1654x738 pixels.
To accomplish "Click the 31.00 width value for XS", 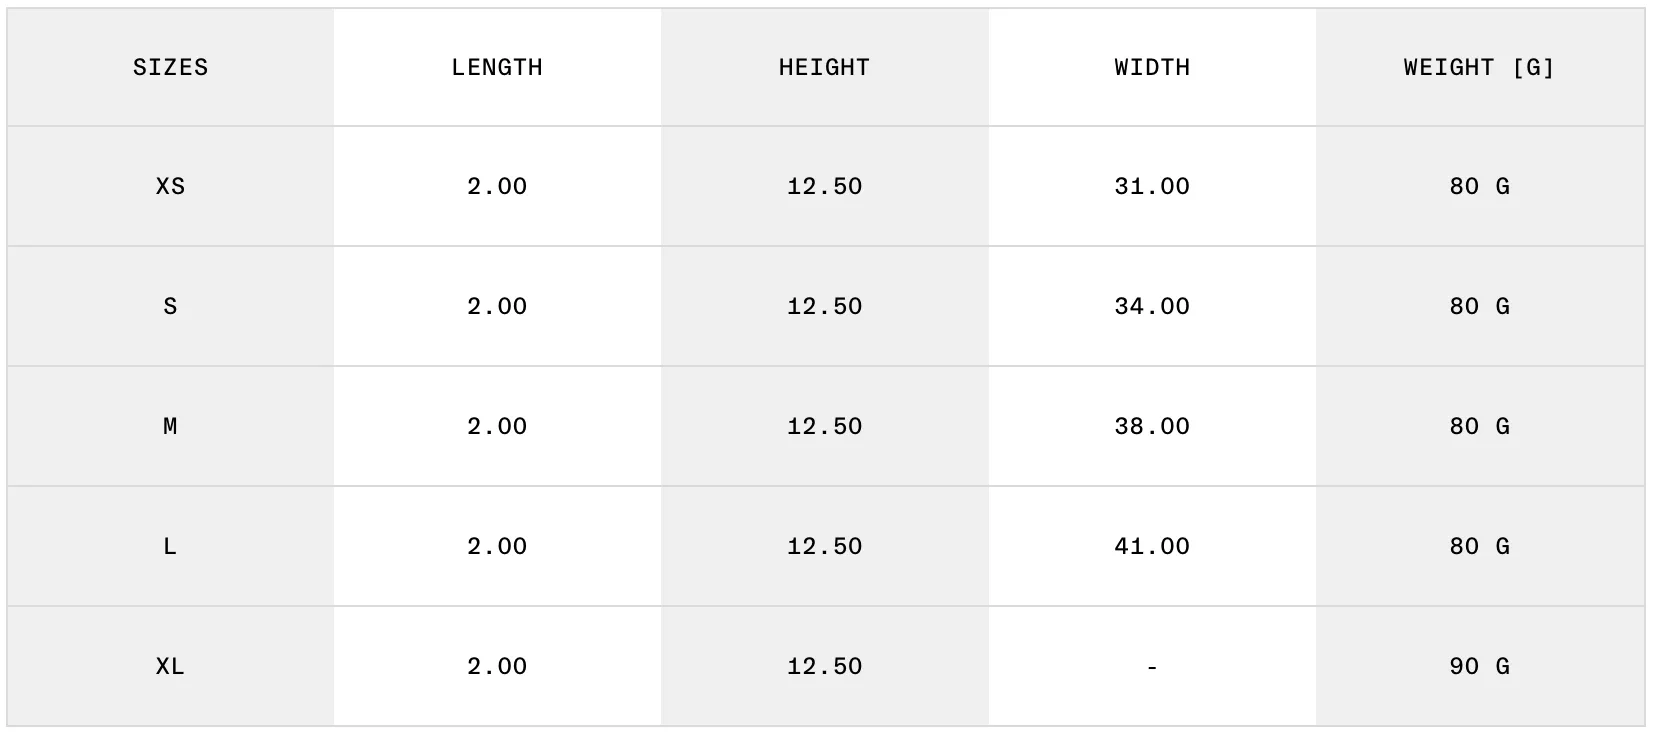I will (x=1152, y=186).
